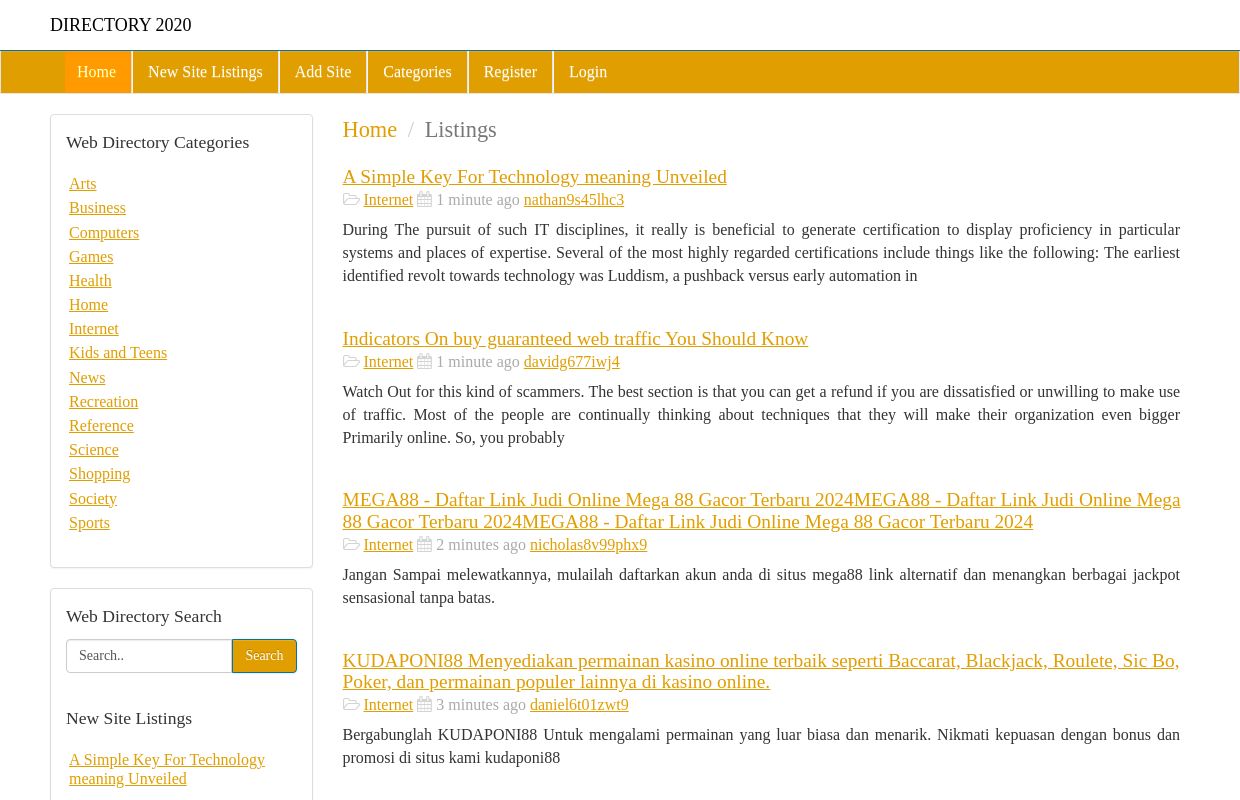1240x800 pixels.
Task: Click the breadcrumb Home link
Action: [369, 129]
